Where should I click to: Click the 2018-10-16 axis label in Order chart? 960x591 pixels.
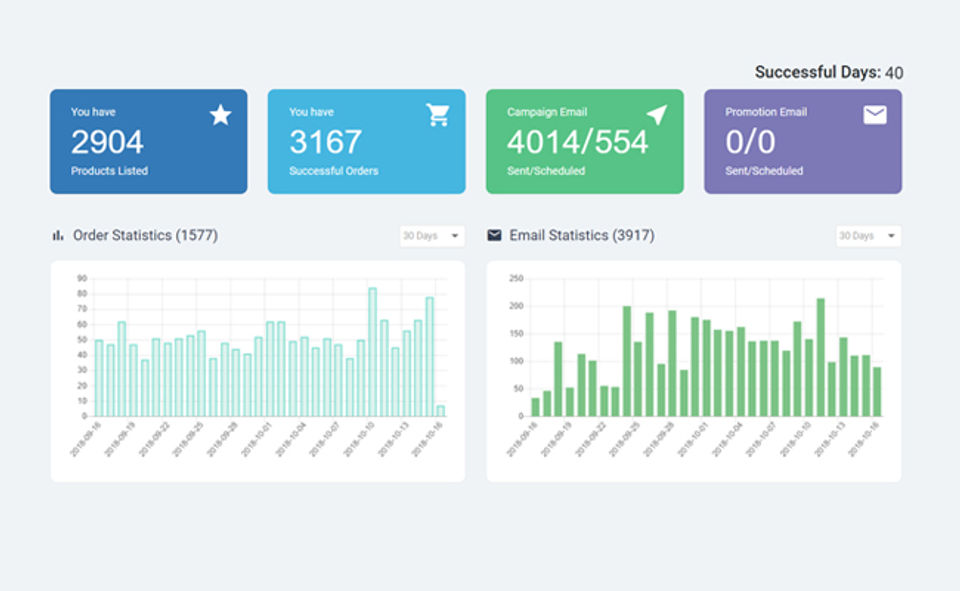[x=427, y=440]
